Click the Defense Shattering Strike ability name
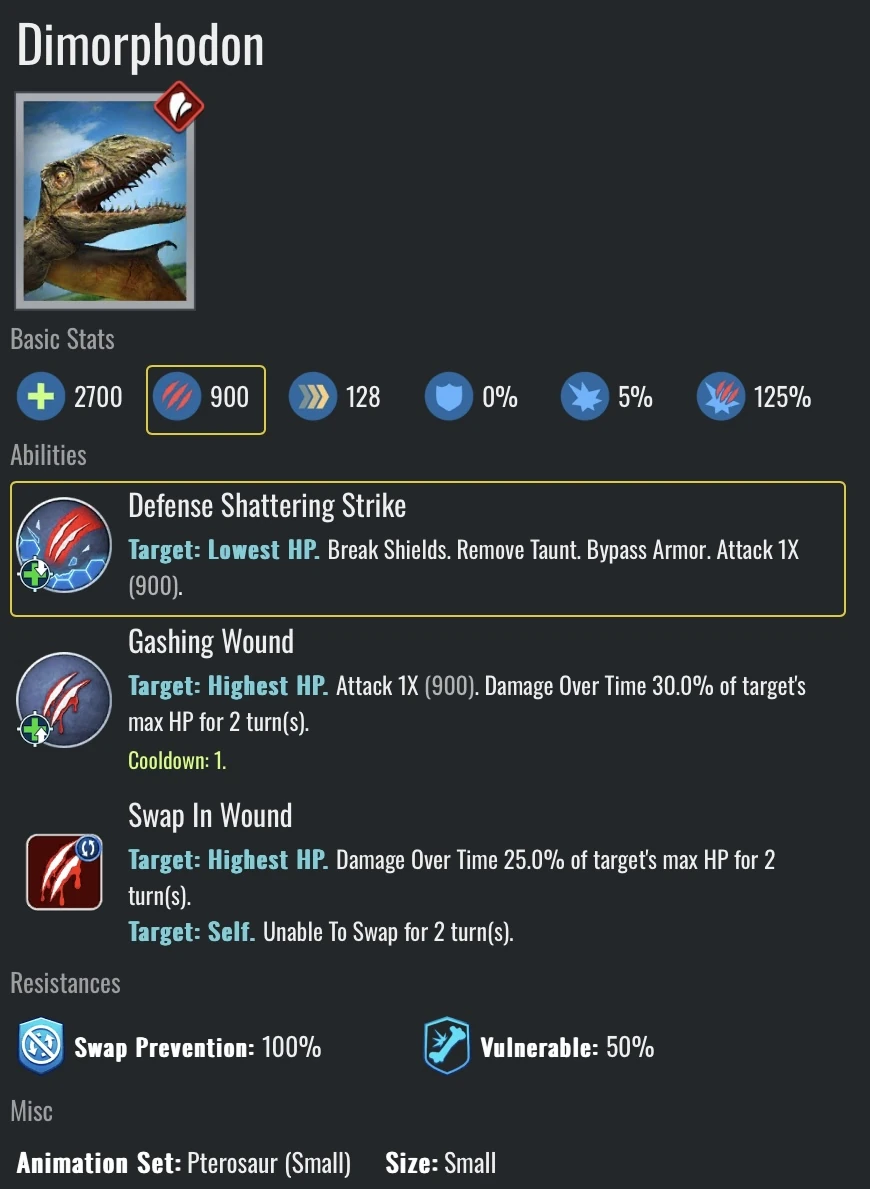Screen dimensions: 870x1189 (x=267, y=506)
